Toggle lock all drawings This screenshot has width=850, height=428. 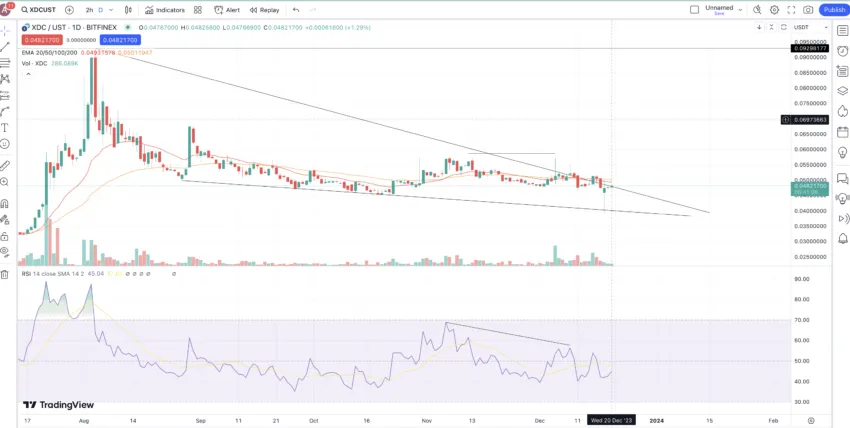pyautogui.click(x=5, y=236)
